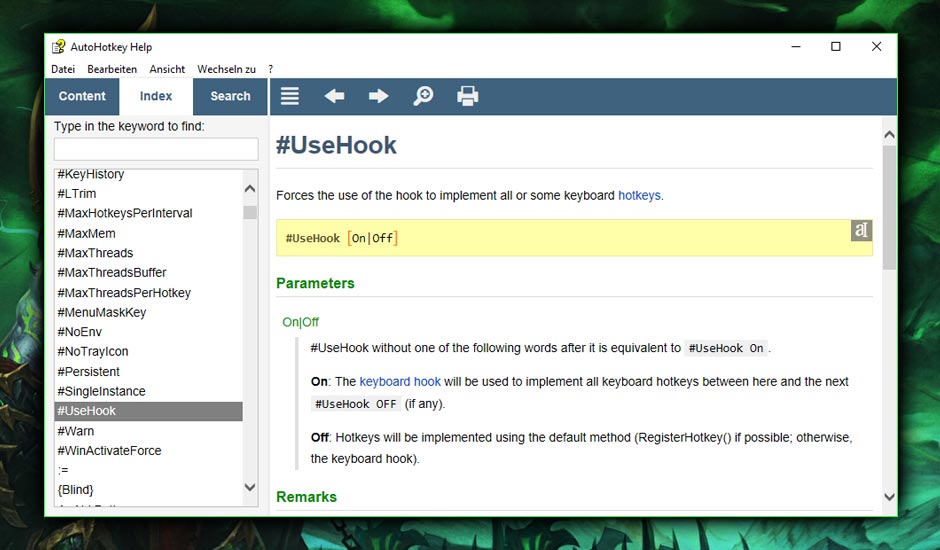
Task: Click the table of contents list icon
Action: tap(290, 96)
